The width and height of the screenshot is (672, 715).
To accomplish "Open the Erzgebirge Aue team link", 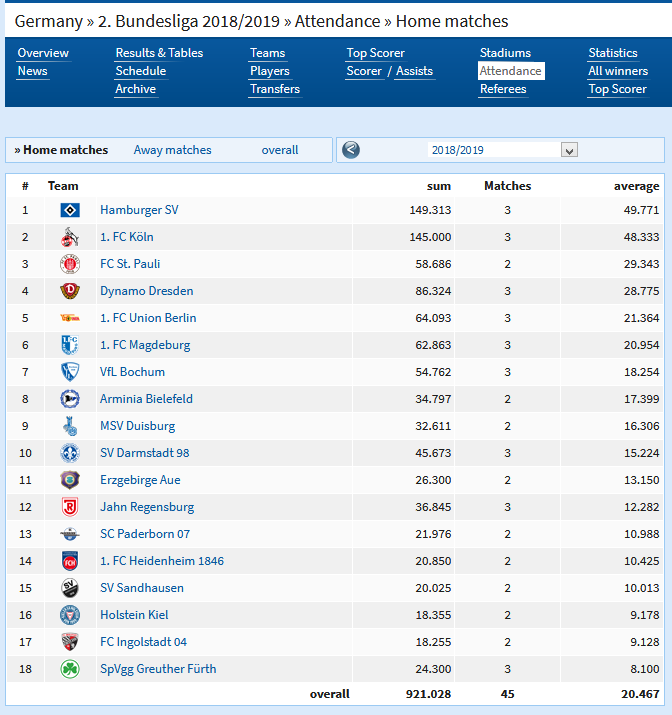I will (x=140, y=480).
